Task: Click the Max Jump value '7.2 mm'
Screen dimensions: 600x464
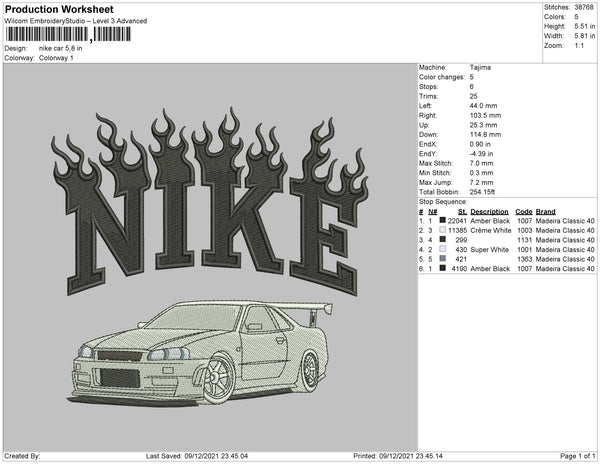Action: (481, 182)
